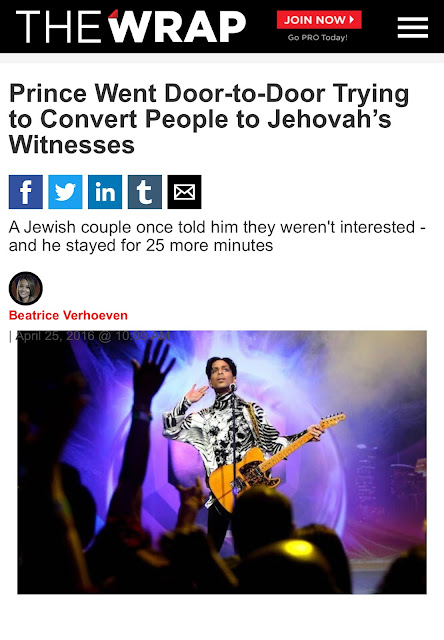Click the JOIN NOW button
The height and width of the screenshot is (640, 444).
pyautogui.click(x=319, y=20)
